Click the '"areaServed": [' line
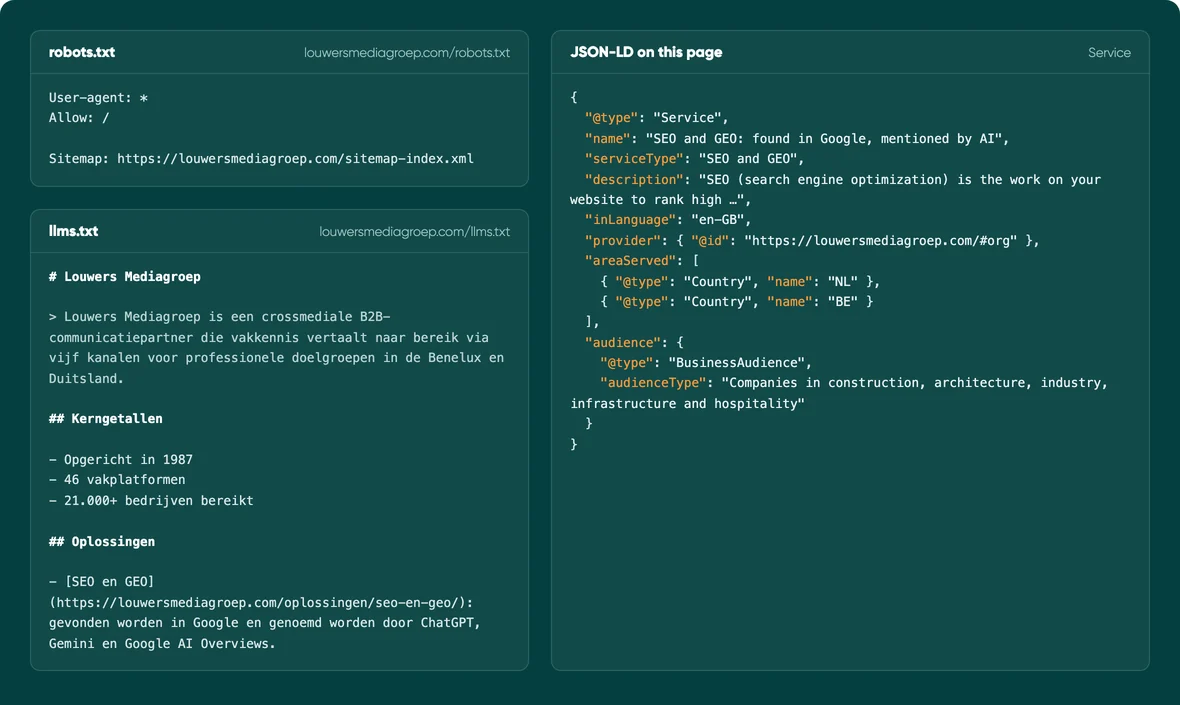 [642, 261]
